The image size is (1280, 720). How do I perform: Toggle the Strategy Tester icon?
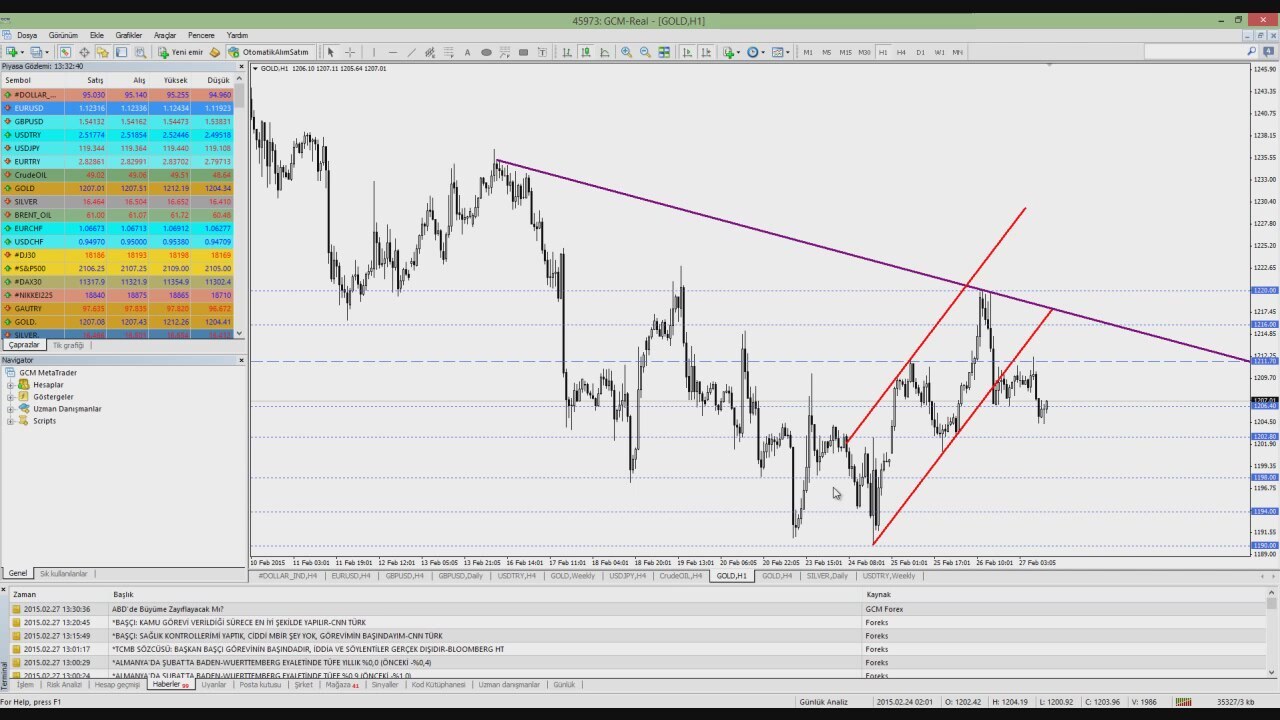tap(140, 52)
